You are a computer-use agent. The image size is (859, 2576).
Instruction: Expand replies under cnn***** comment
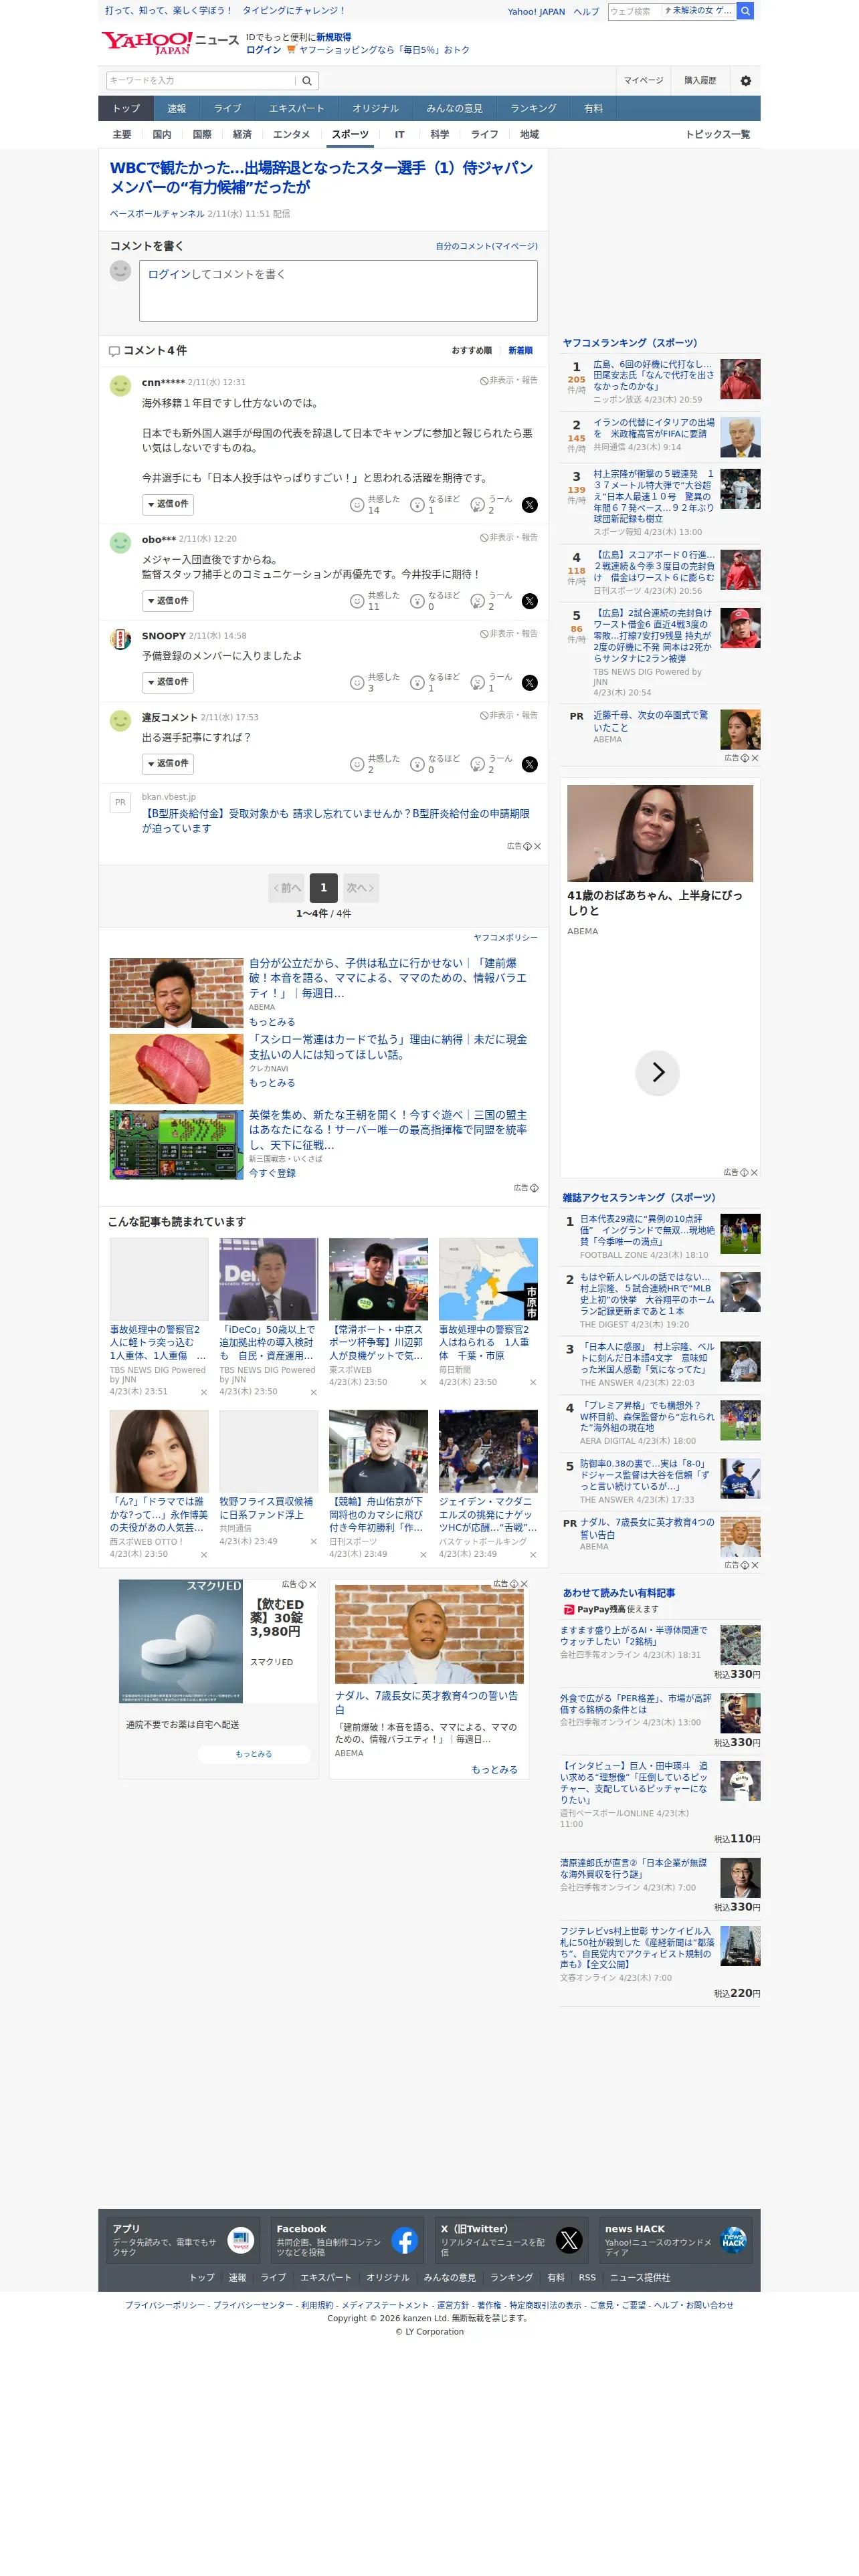point(167,505)
